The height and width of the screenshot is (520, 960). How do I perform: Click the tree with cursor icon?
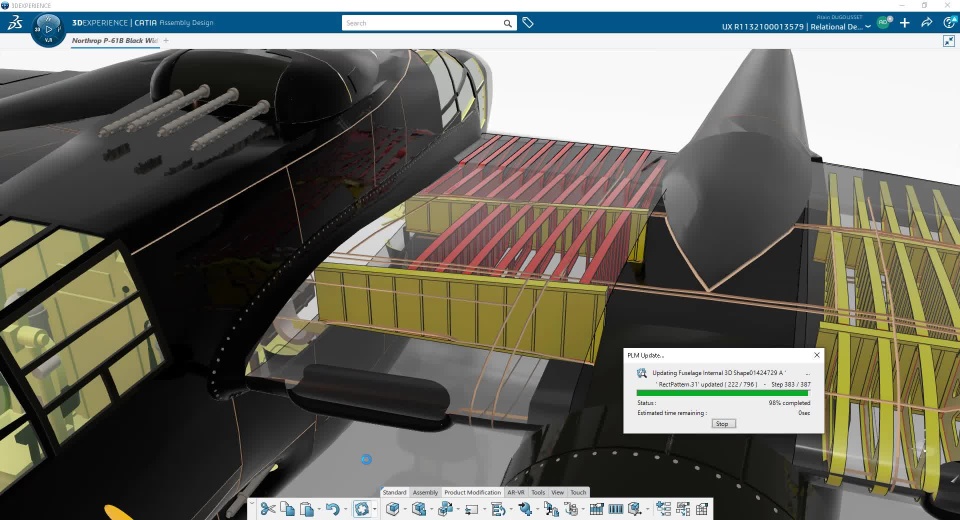point(551,510)
